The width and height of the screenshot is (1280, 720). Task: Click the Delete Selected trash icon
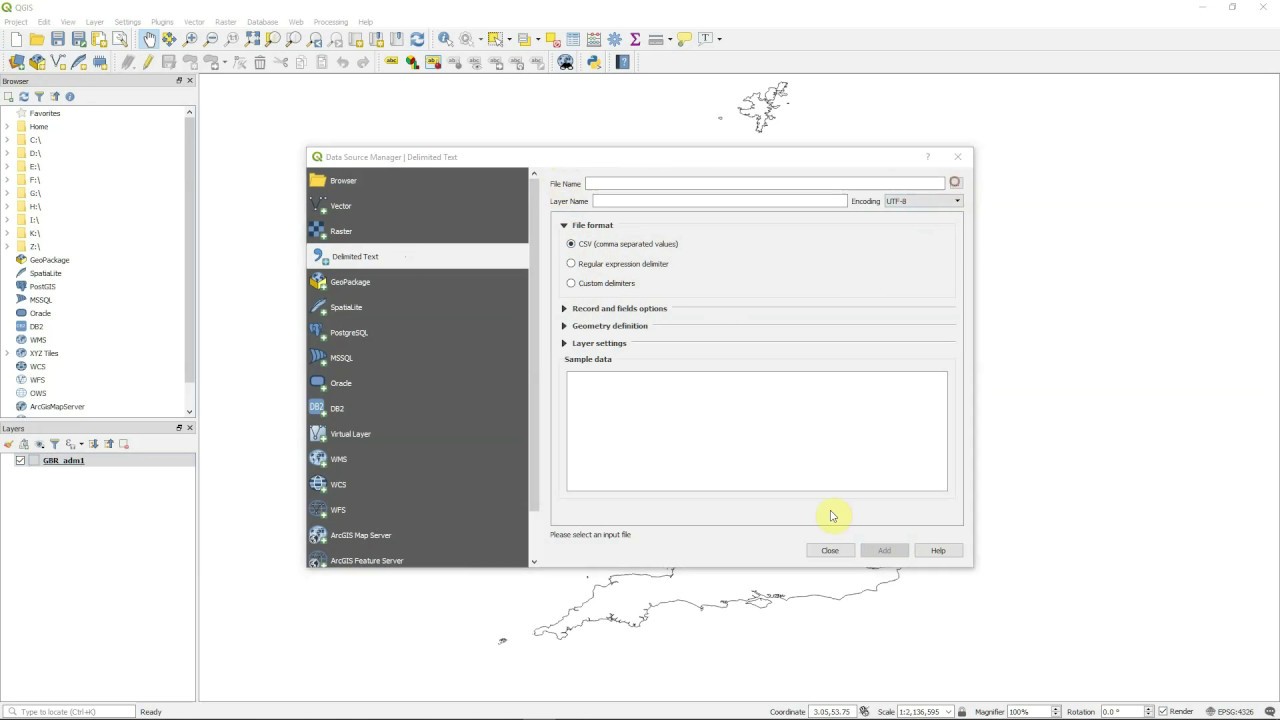(x=260, y=62)
